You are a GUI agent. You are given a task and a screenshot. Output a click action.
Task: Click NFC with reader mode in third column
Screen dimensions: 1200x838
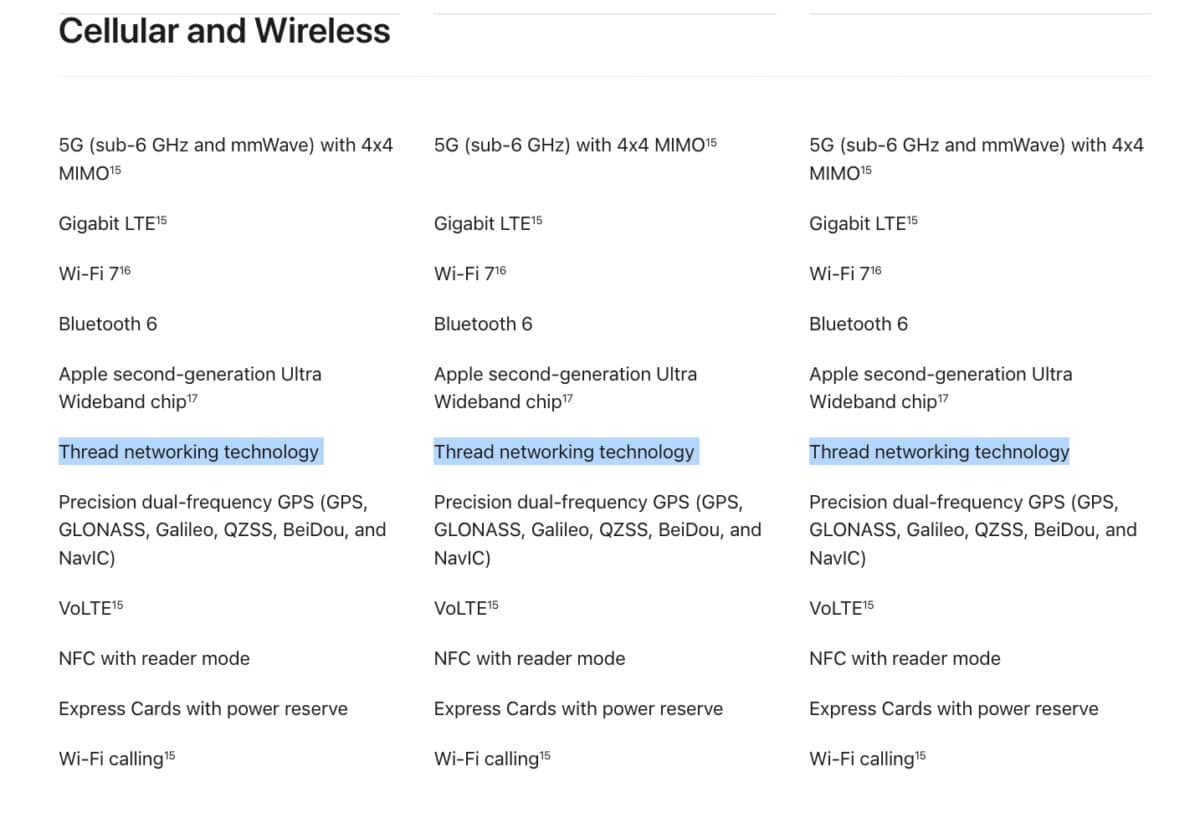(904, 658)
